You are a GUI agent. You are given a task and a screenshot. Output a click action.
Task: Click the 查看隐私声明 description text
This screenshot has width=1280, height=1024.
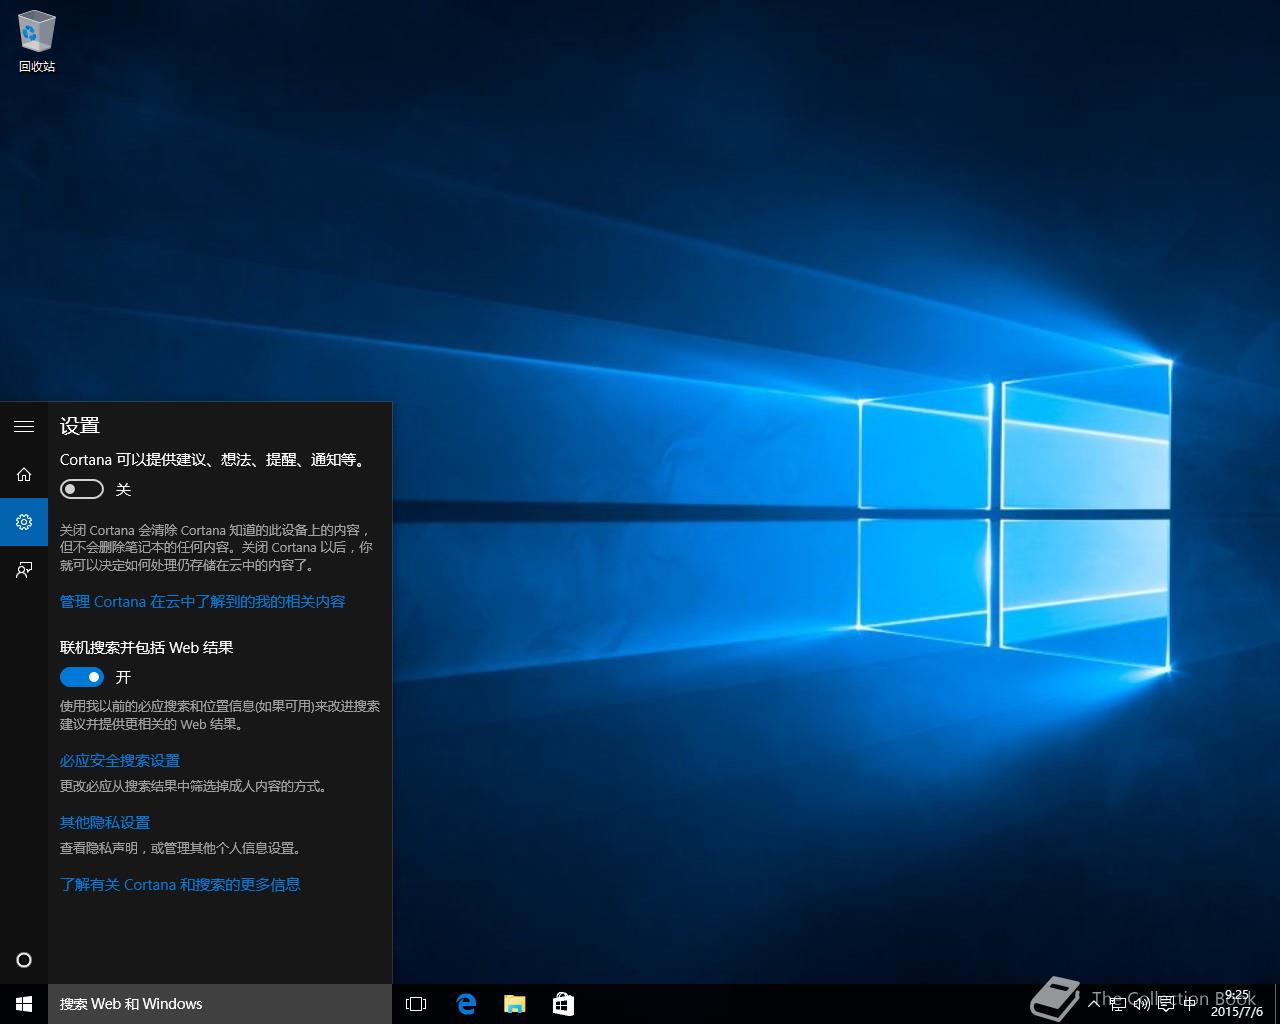click(181, 848)
